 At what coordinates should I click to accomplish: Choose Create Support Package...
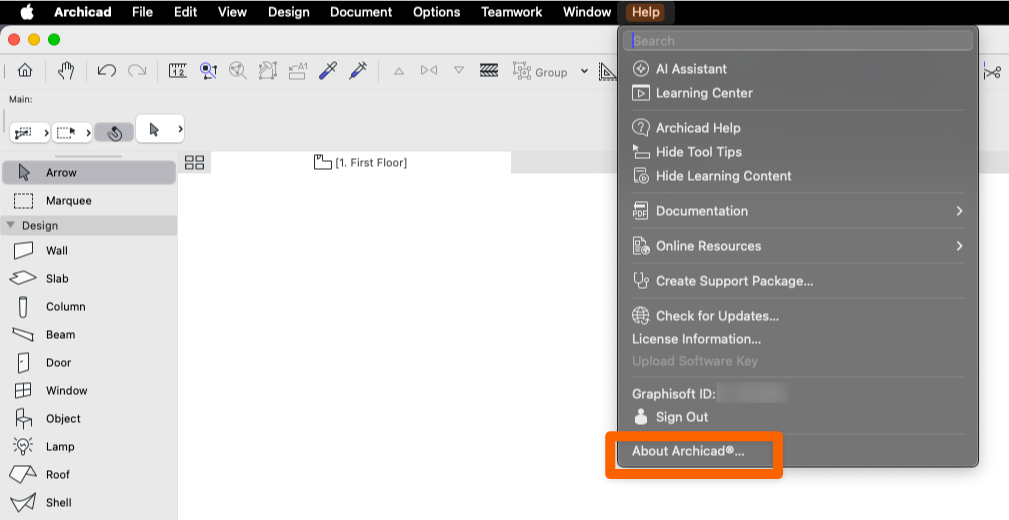point(798,281)
